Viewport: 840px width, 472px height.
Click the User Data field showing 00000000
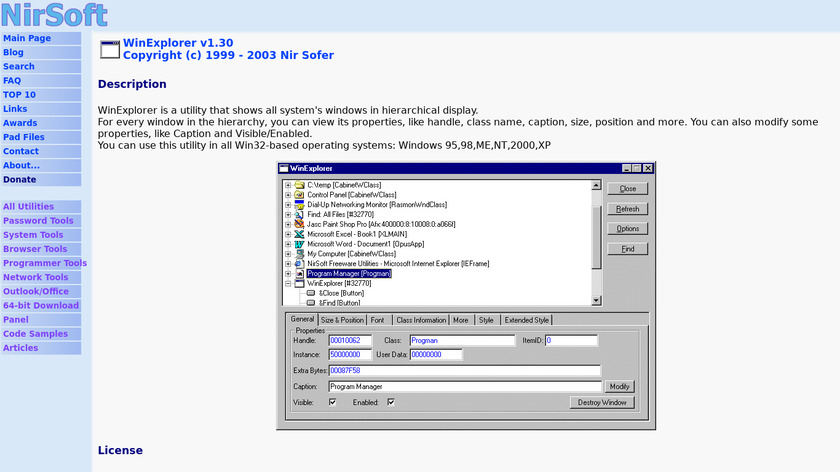(x=436, y=355)
